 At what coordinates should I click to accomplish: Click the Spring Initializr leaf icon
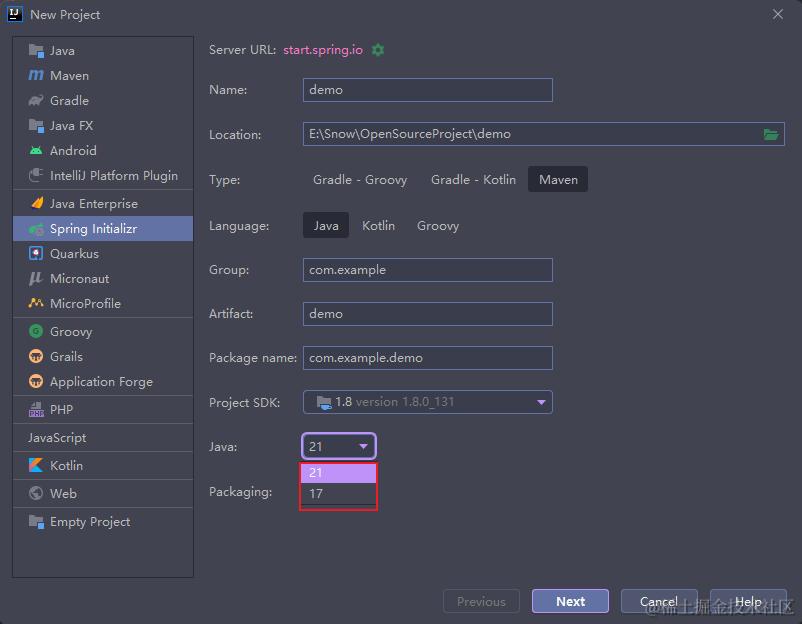click(36, 229)
